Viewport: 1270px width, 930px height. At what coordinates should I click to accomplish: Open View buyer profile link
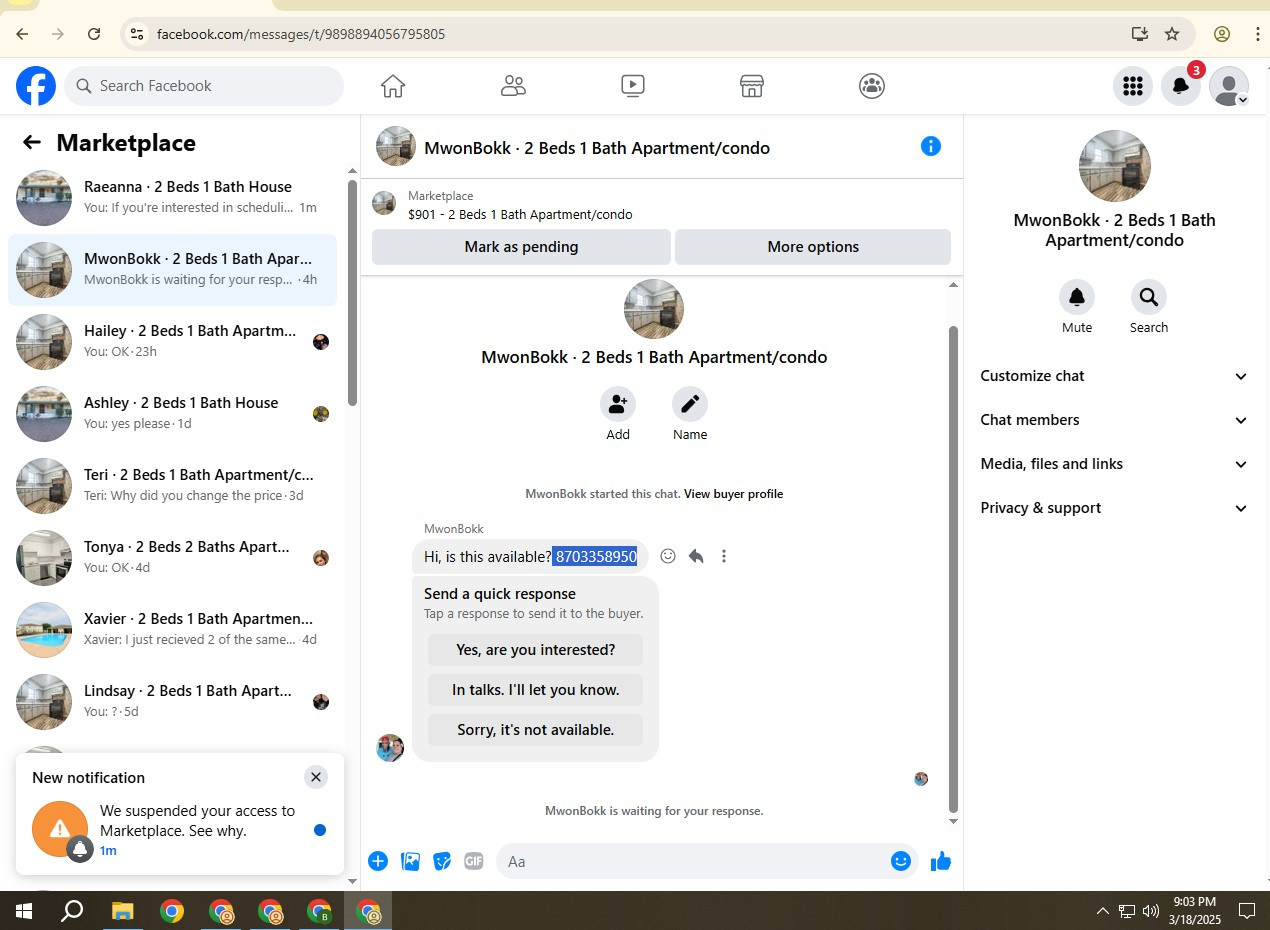733,494
